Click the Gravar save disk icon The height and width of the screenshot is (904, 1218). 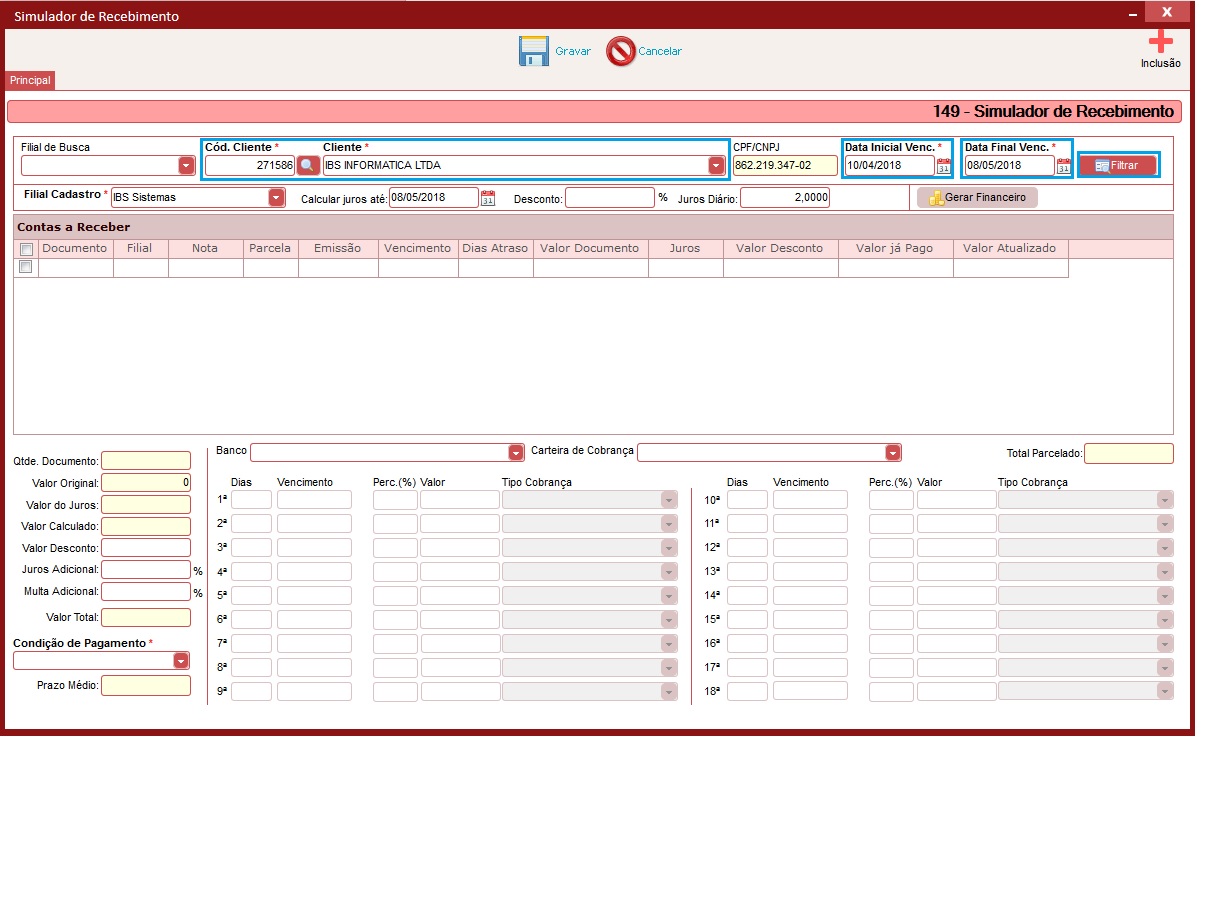click(534, 51)
